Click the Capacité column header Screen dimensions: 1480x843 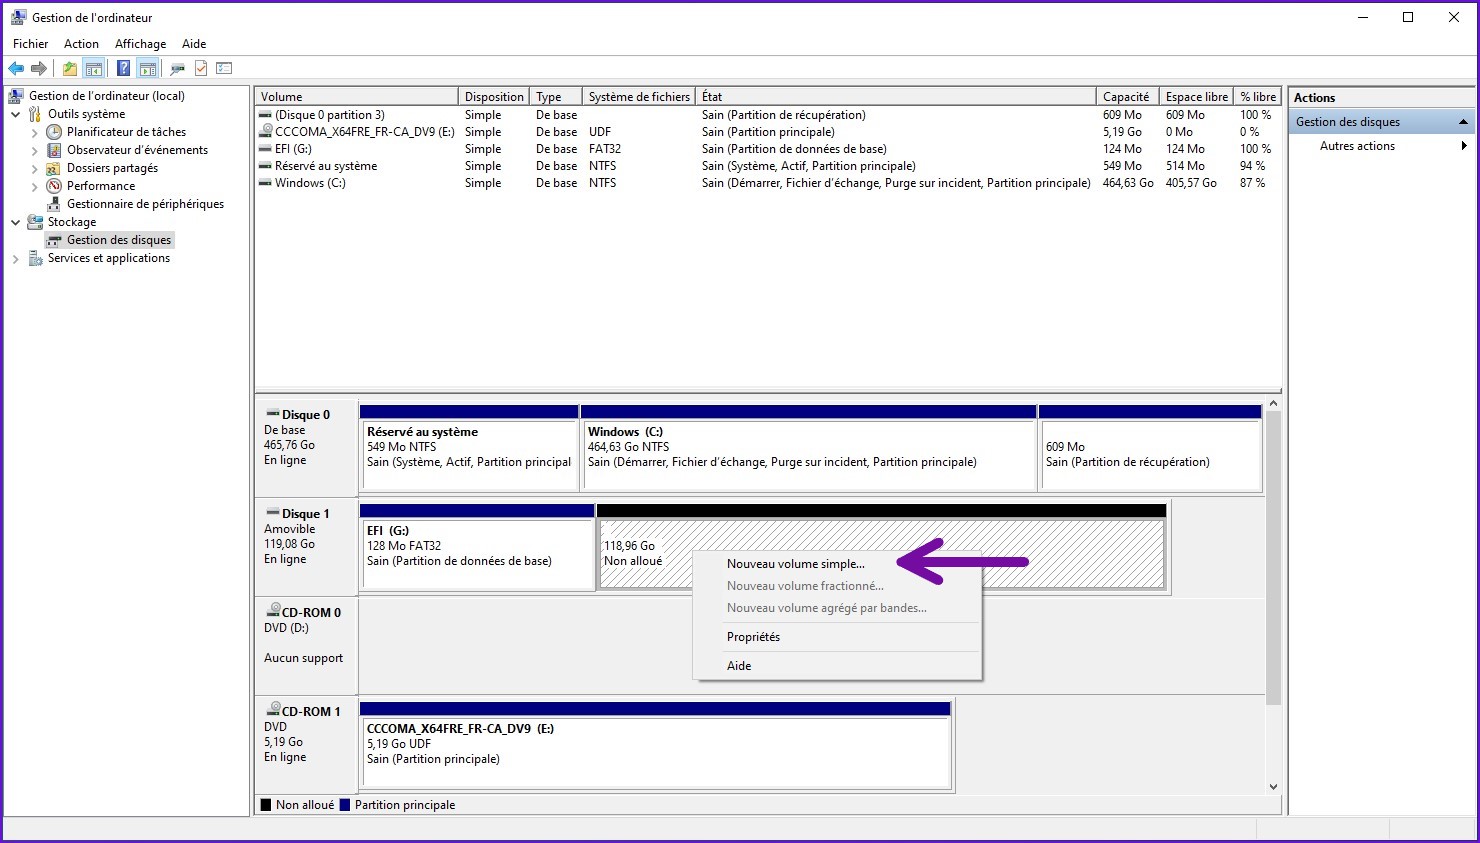click(1125, 97)
